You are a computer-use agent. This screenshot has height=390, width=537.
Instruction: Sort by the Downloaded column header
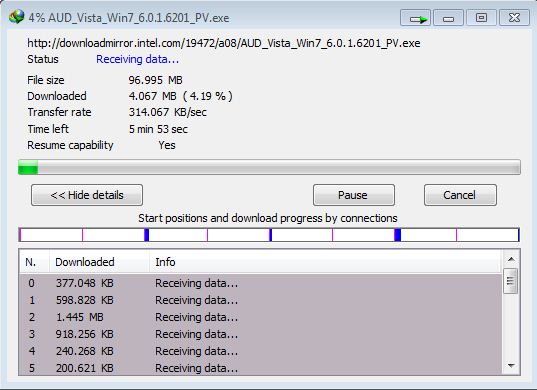click(99, 262)
